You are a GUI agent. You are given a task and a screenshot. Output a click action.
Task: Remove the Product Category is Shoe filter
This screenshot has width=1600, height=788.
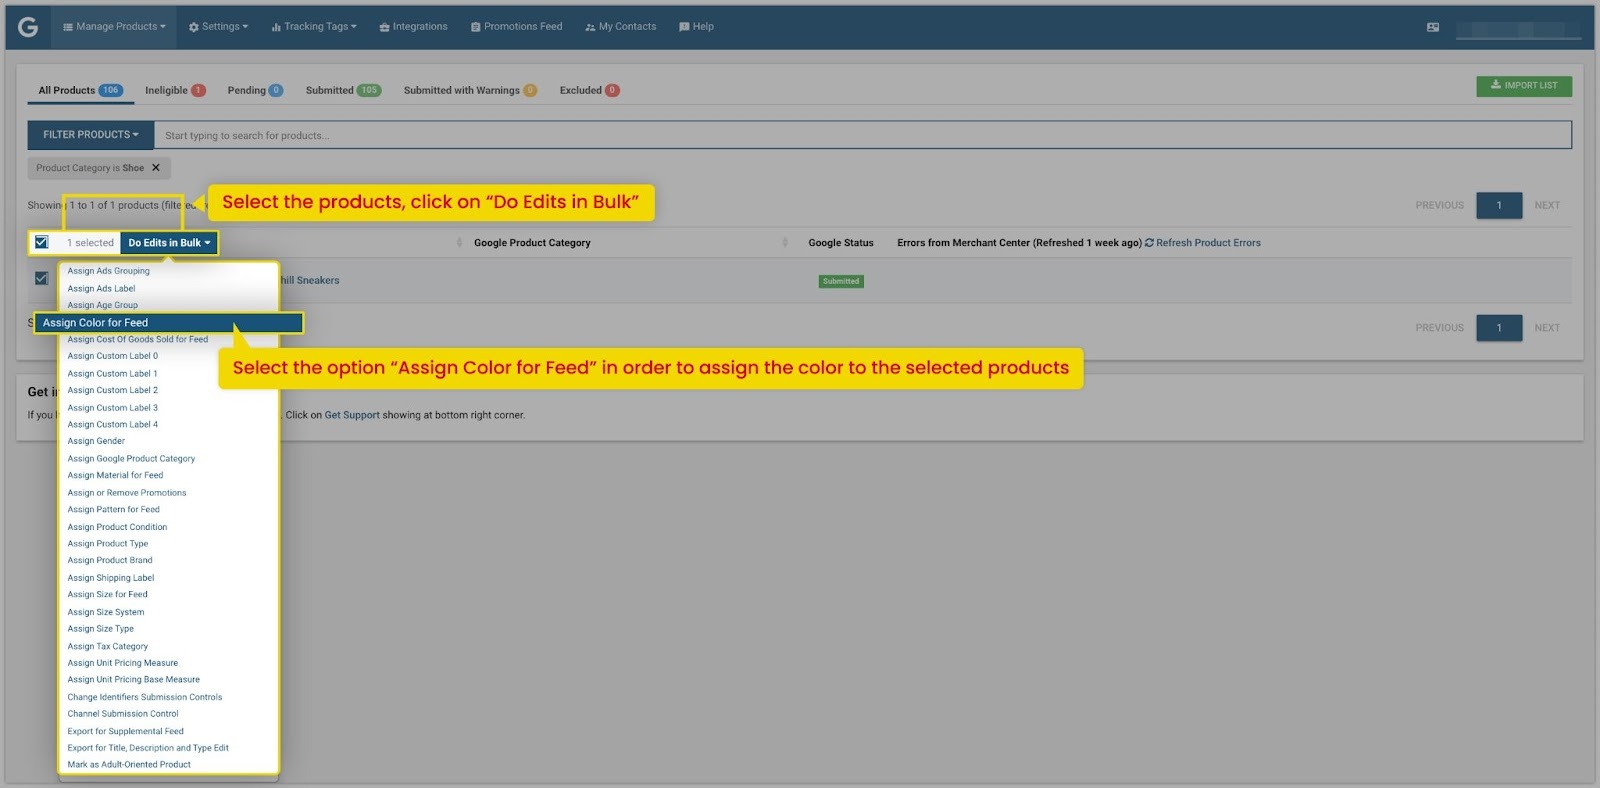[156, 168]
